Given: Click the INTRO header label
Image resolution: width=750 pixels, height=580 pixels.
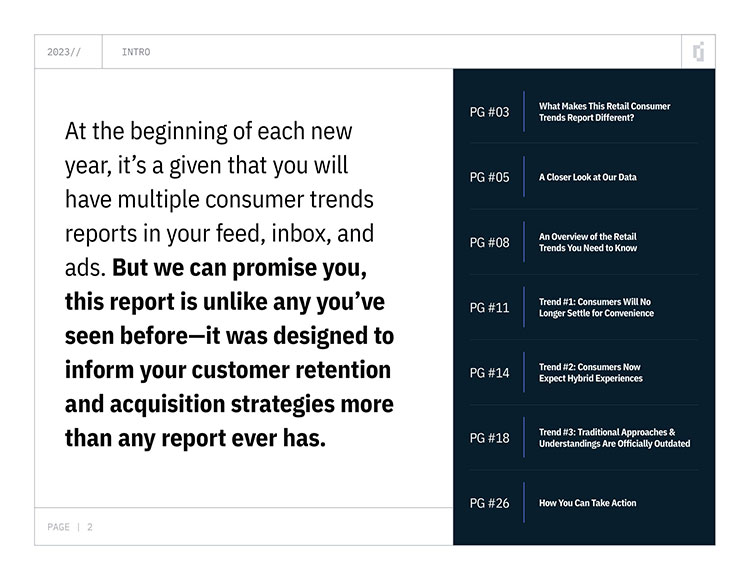Looking at the screenshot, I should 136,52.
